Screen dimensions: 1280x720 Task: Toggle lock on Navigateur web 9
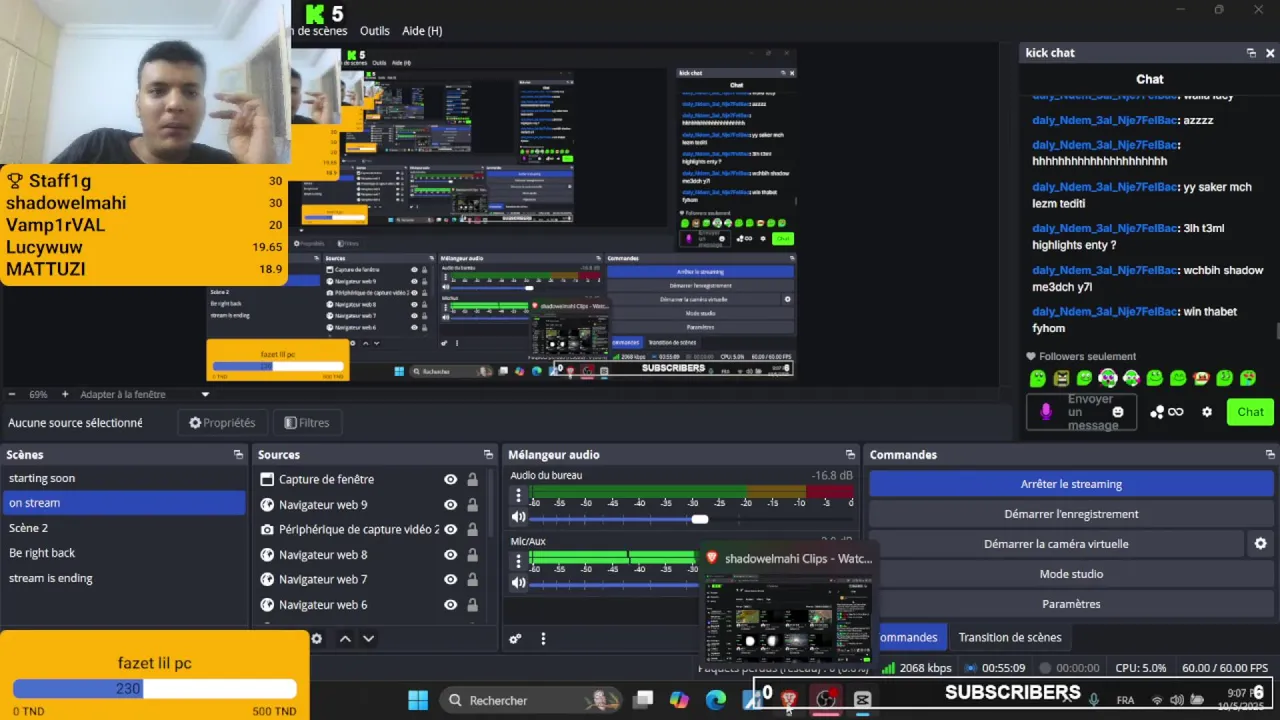[472, 505]
